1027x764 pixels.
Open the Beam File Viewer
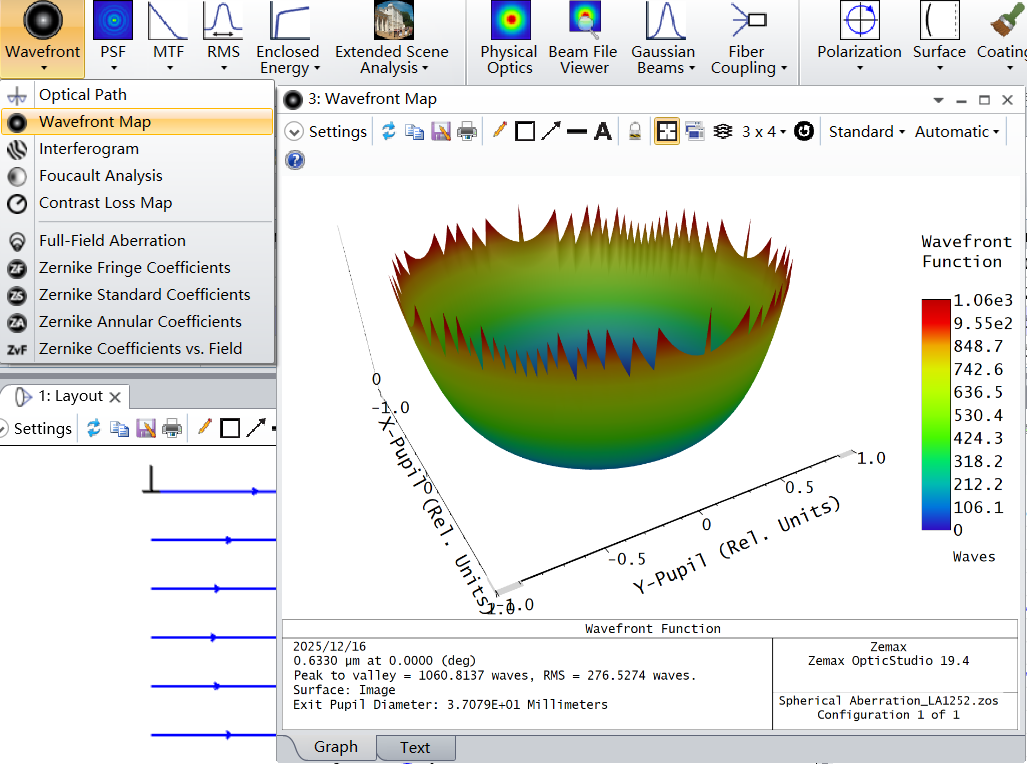pyautogui.click(x=583, y=38)
